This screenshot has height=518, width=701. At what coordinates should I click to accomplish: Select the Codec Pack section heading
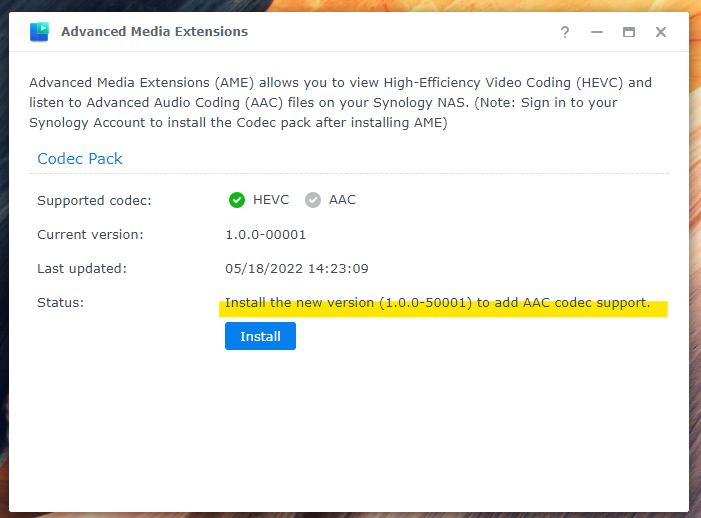click(x=80, y=159)
